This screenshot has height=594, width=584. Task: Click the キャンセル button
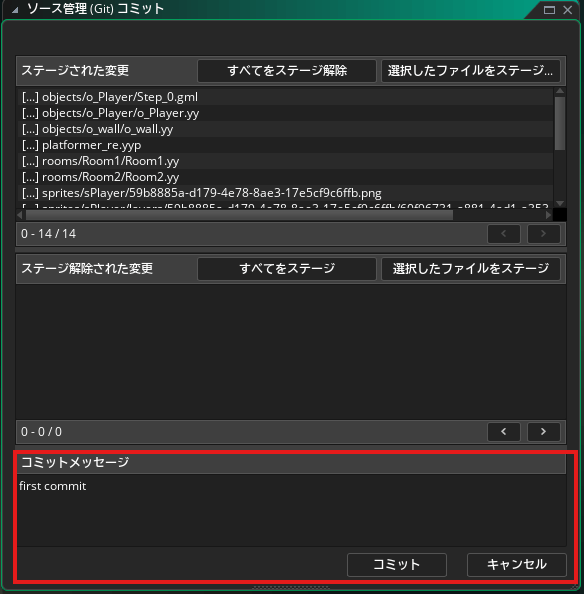(x=517, y=564)
